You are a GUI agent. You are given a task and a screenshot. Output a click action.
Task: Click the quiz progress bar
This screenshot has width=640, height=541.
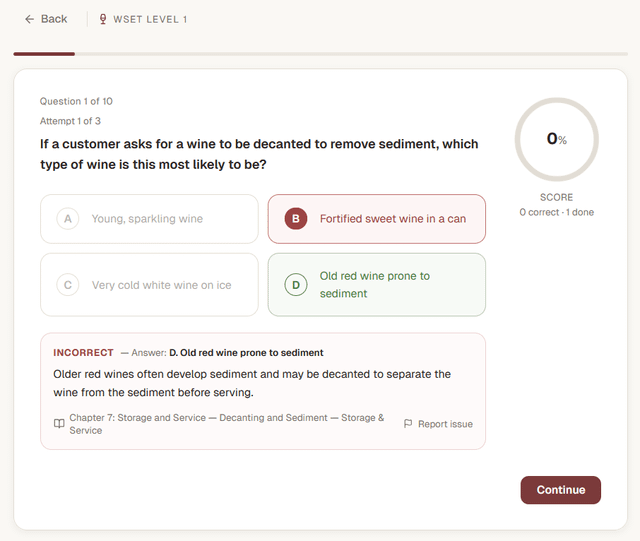click(x=320, y=53)
